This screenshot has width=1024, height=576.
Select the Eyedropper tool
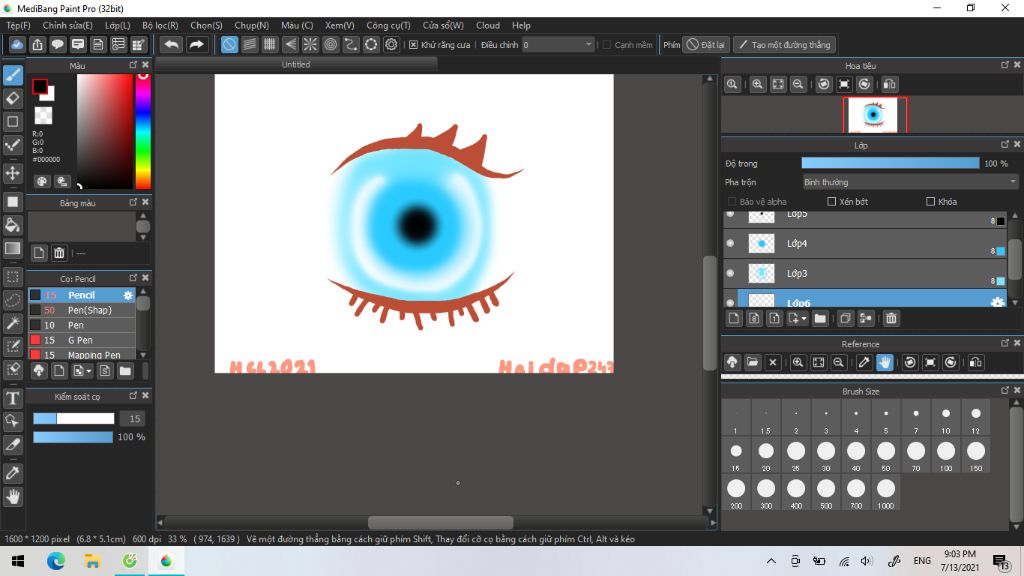point(12,473)
